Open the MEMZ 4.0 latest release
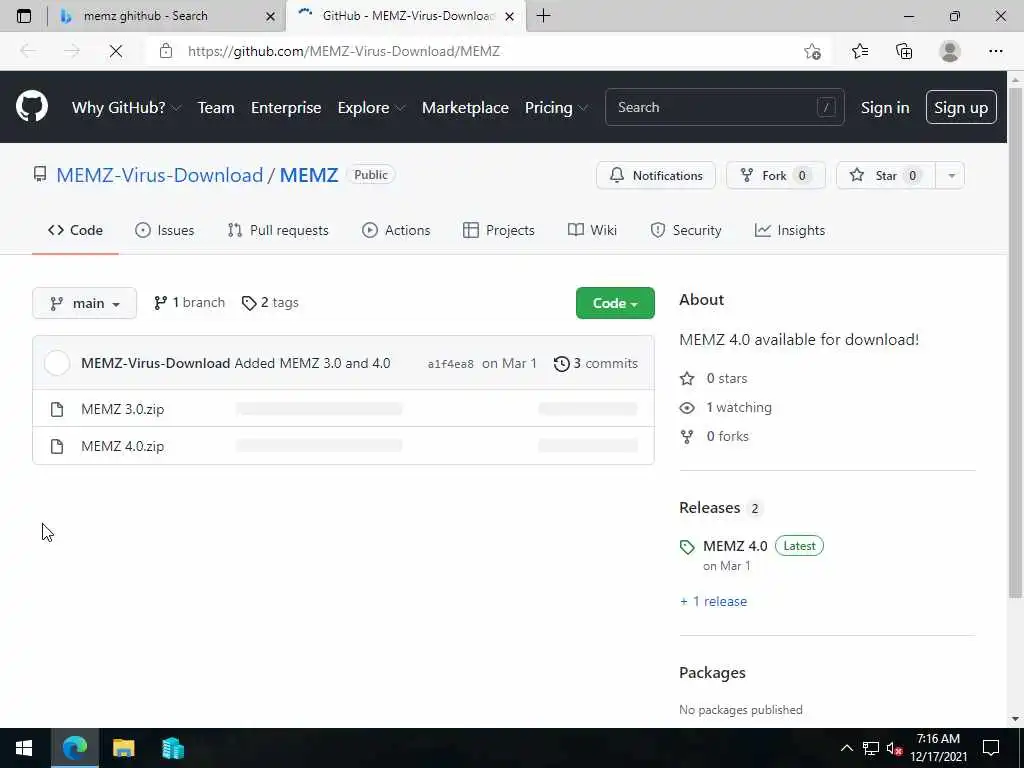The width and height of the screenshot is (1024, 768). [735, 546]
